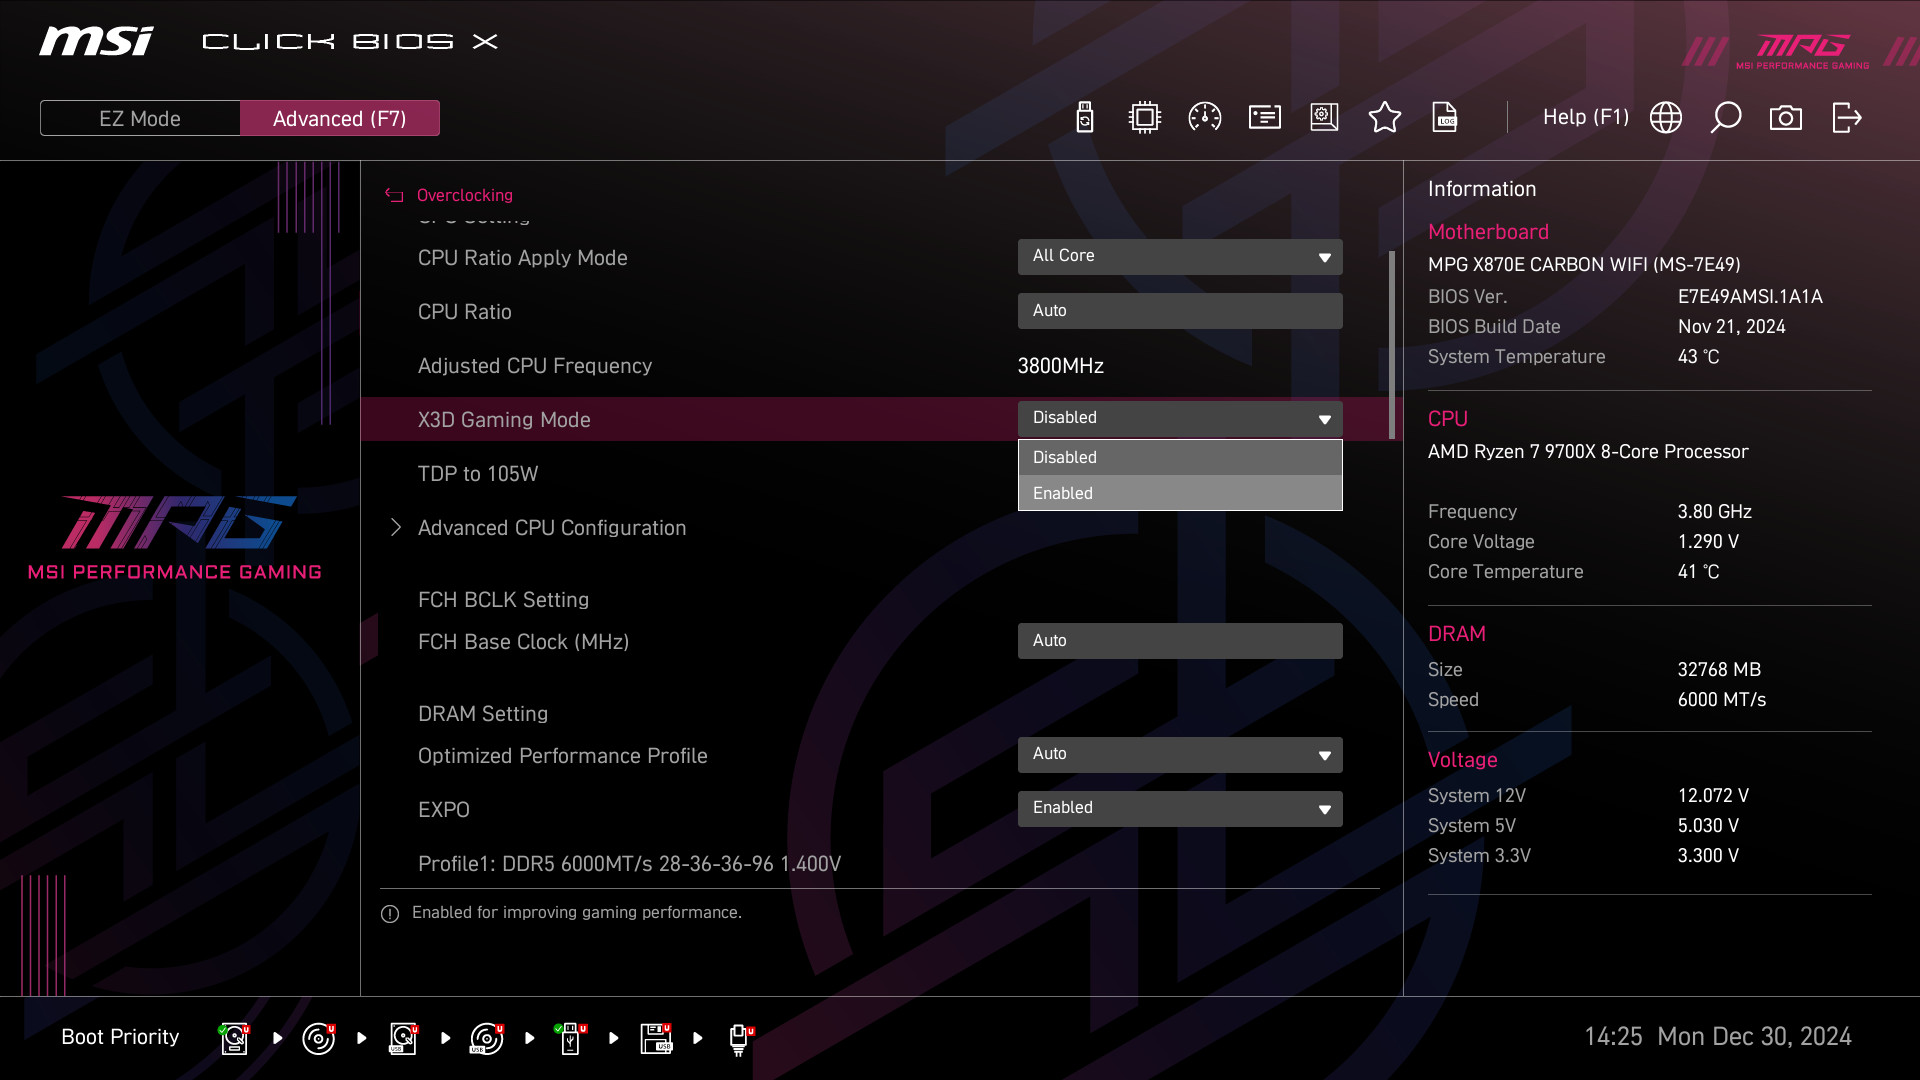The width and height of the screenshot is (1920, 1080).
Task: Open Help (F1)
Action: 1586,117
